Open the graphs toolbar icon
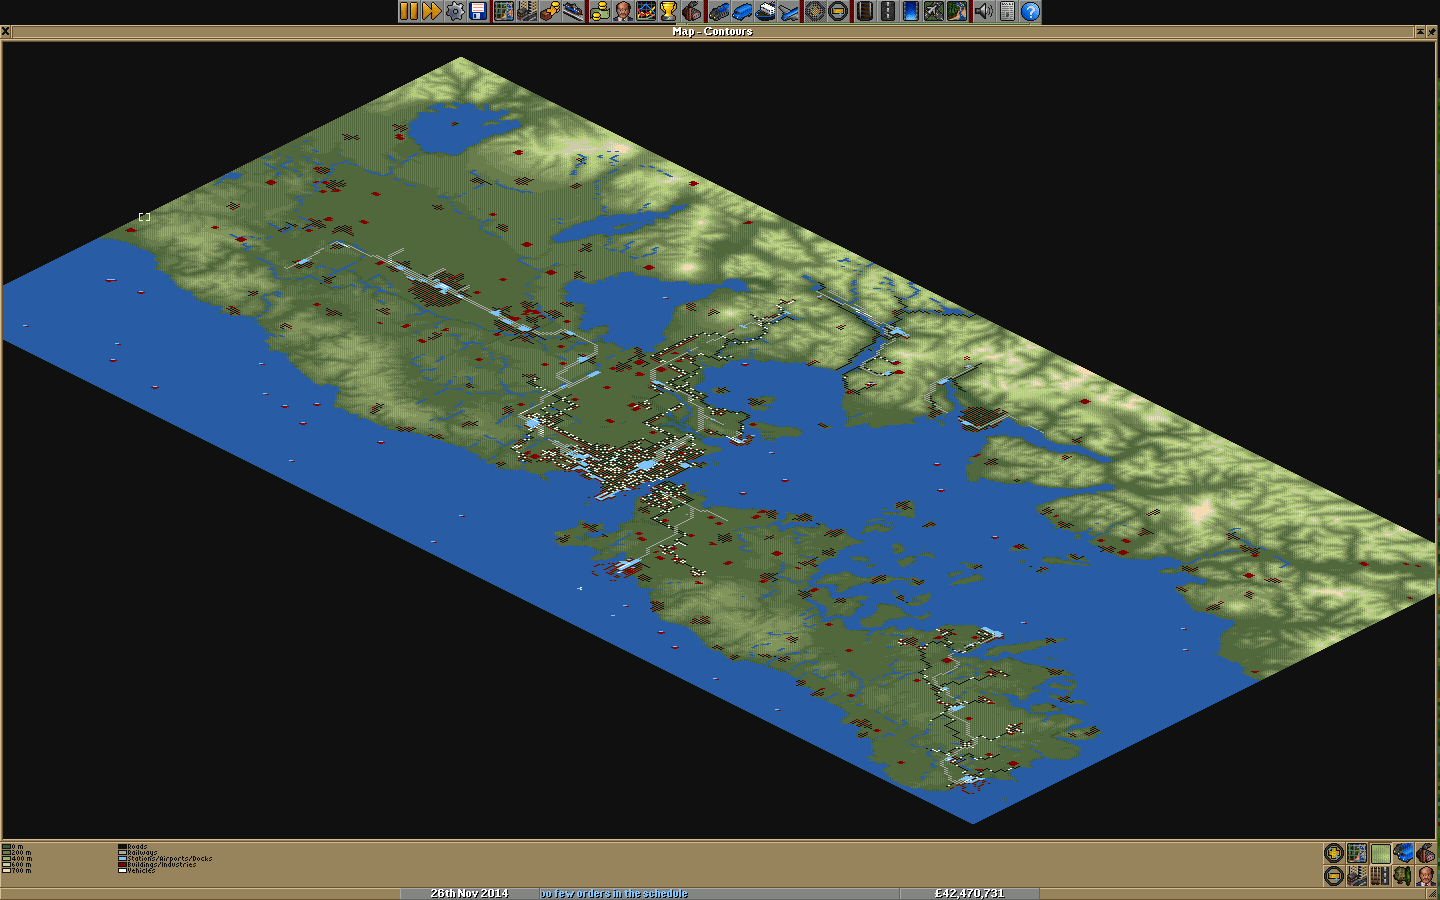The image size is (1440, 900). point(646,11)
